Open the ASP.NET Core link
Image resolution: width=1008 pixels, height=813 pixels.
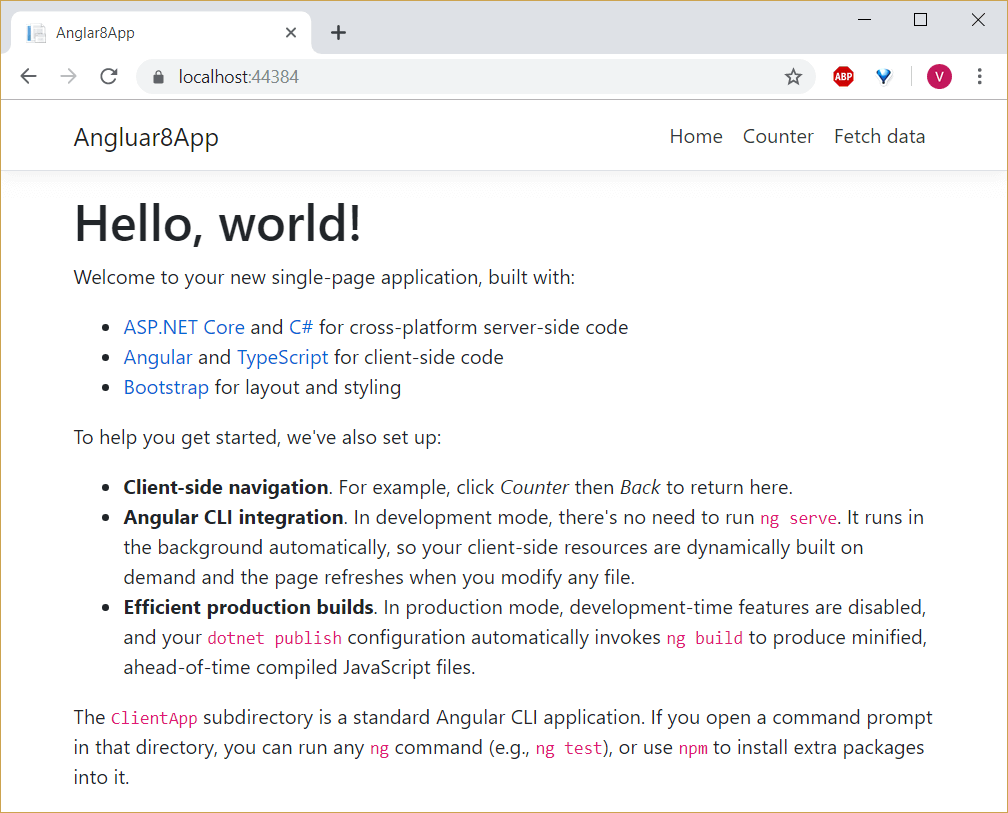click(x=184, y=327)
